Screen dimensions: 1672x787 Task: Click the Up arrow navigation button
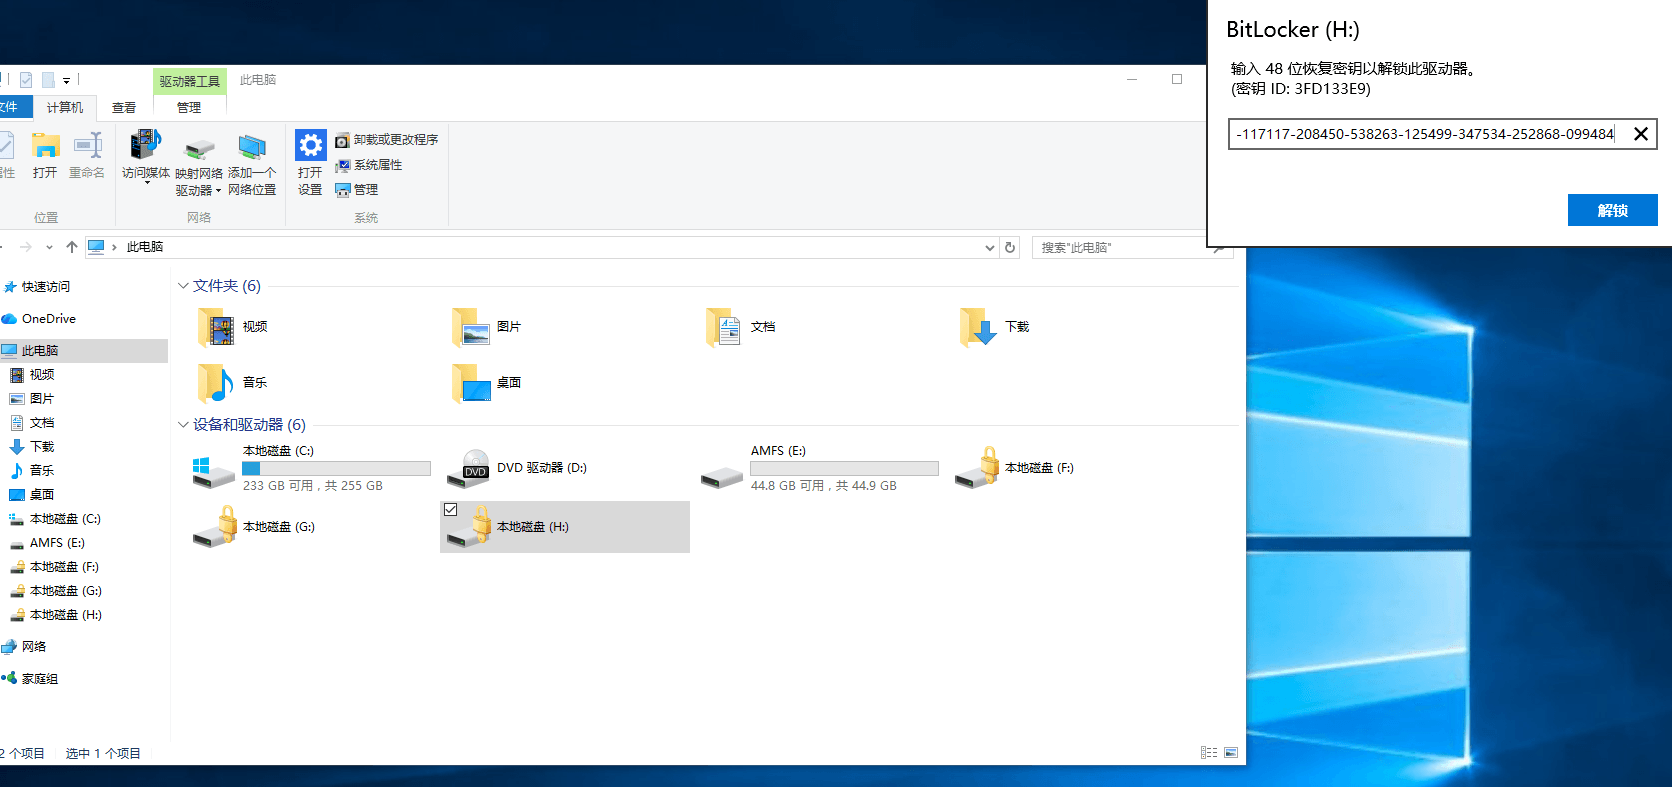pos(71,247)
